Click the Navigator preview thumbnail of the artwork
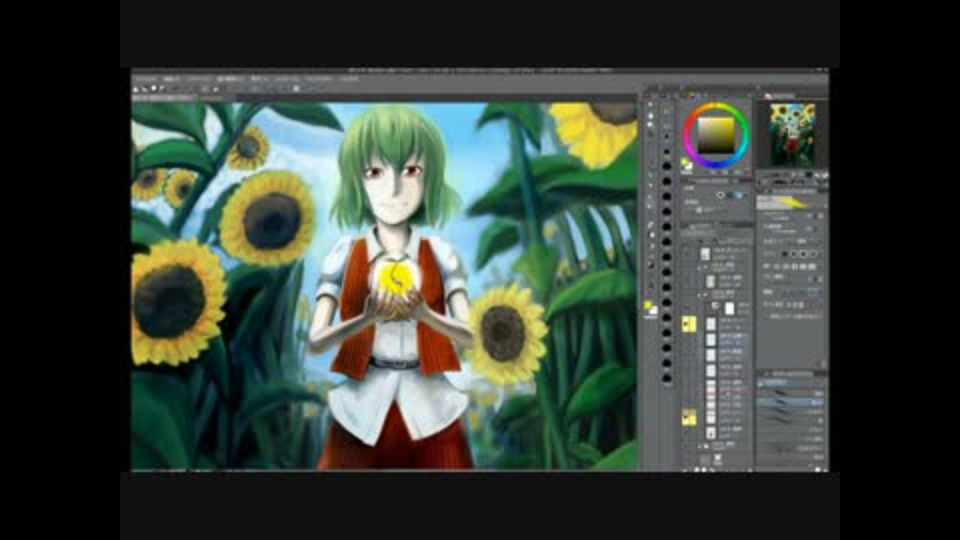The image size is (960, 540). 793,135
